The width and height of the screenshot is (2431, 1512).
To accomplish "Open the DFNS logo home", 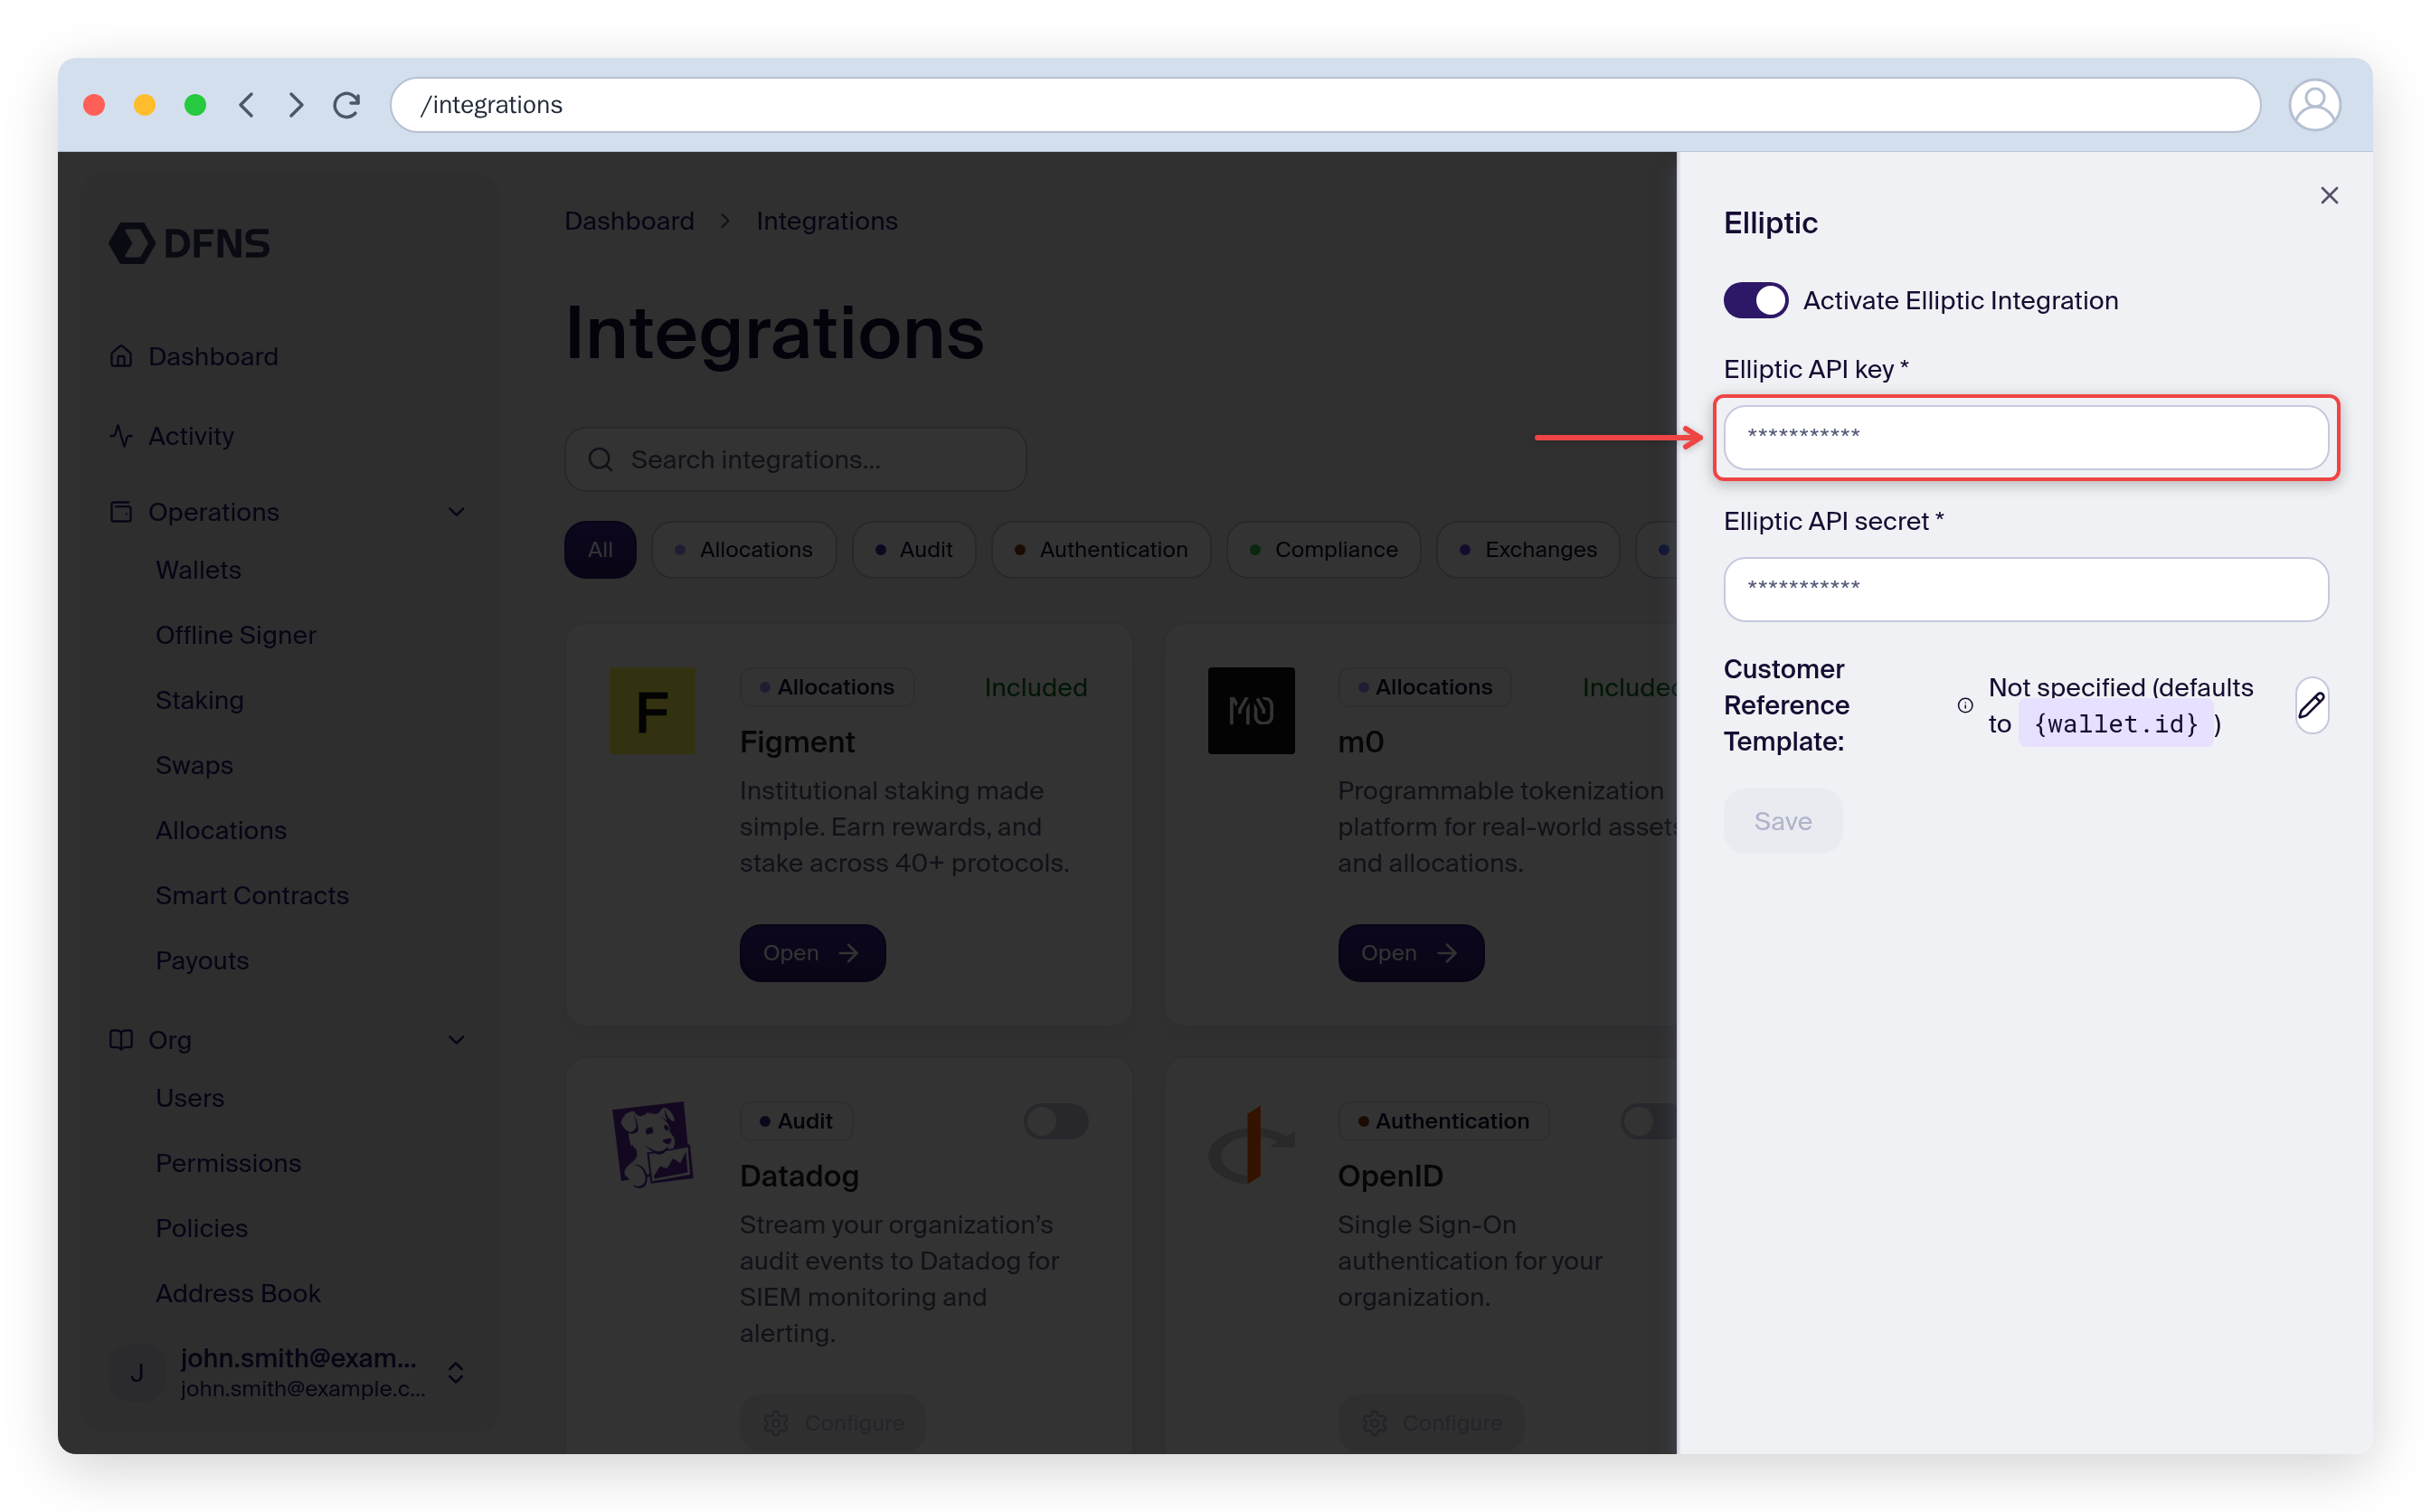I will (189, 243).
